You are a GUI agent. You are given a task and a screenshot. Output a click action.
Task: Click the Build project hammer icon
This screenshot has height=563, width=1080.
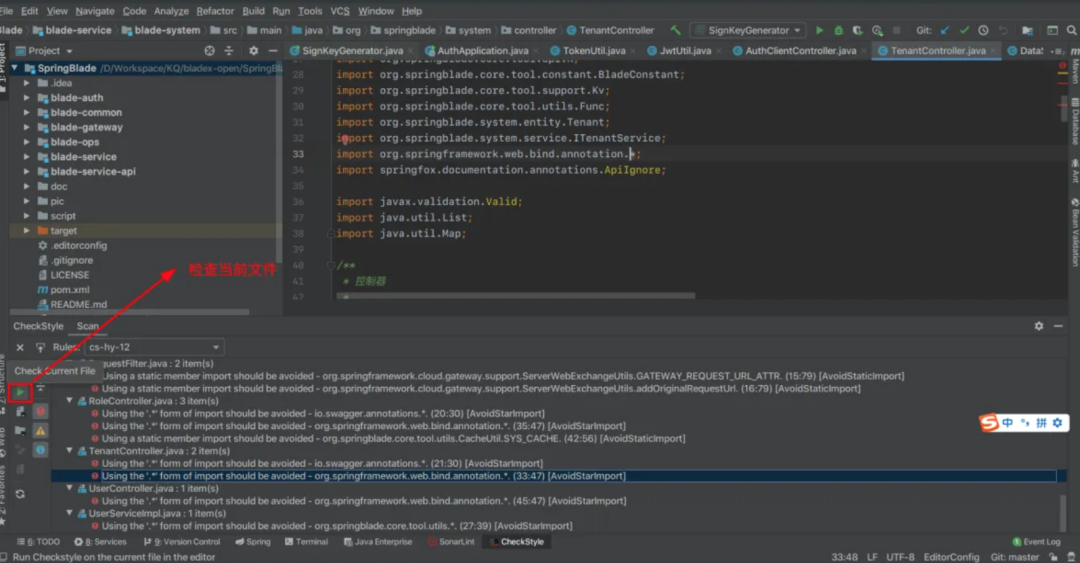tap(676, 30)
